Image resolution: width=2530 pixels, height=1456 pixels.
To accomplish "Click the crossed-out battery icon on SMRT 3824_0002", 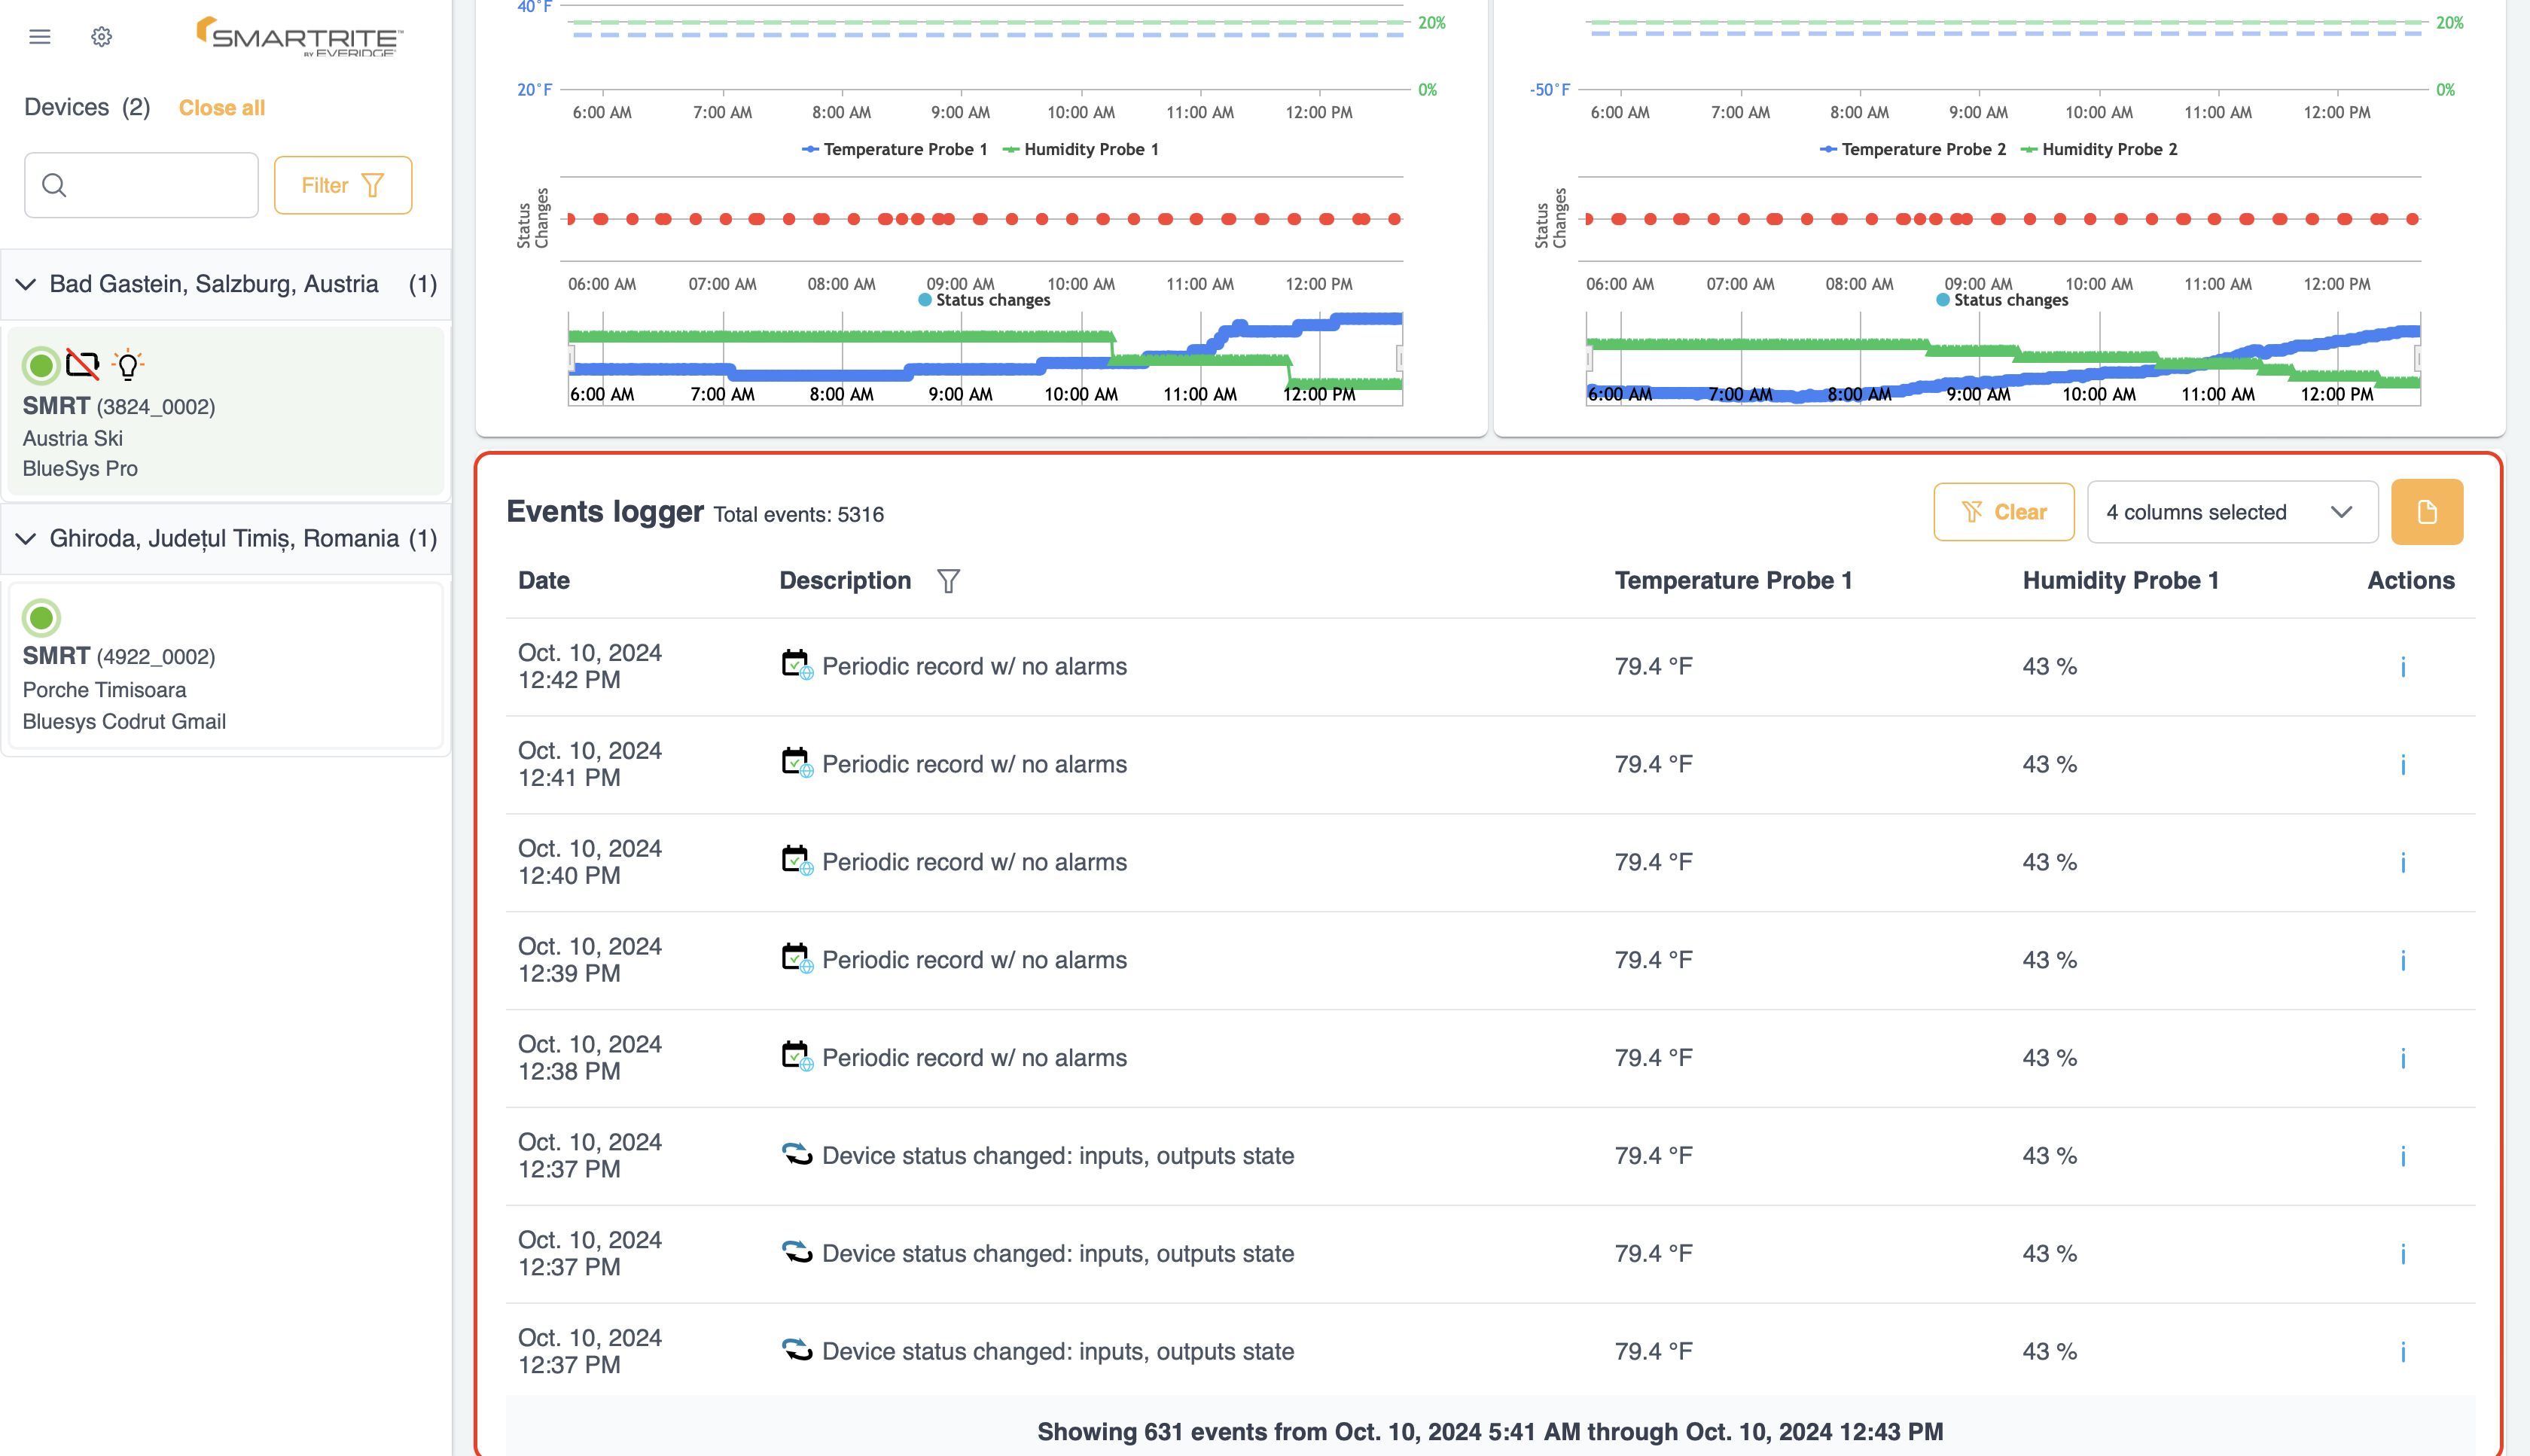I will click(83, 365).
